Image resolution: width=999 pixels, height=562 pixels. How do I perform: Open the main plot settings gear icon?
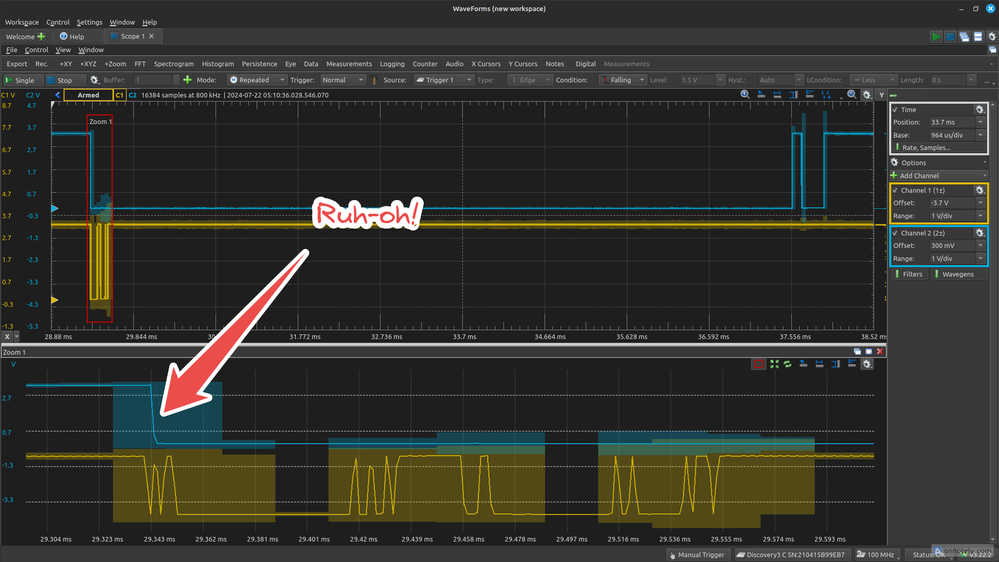click(x=866, y=95)
